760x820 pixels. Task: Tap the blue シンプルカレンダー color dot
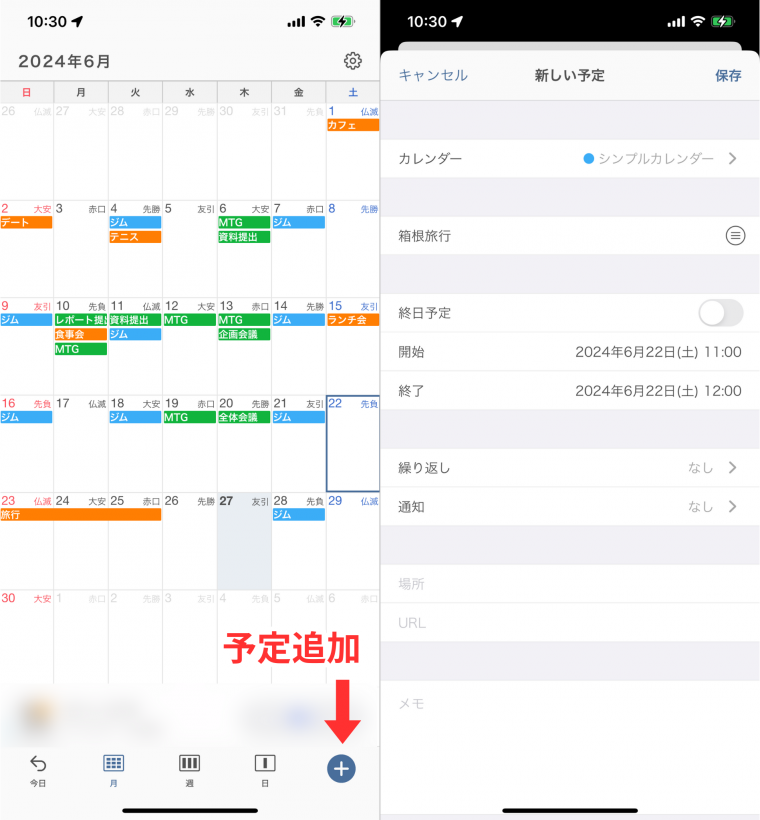click(588, 158)
